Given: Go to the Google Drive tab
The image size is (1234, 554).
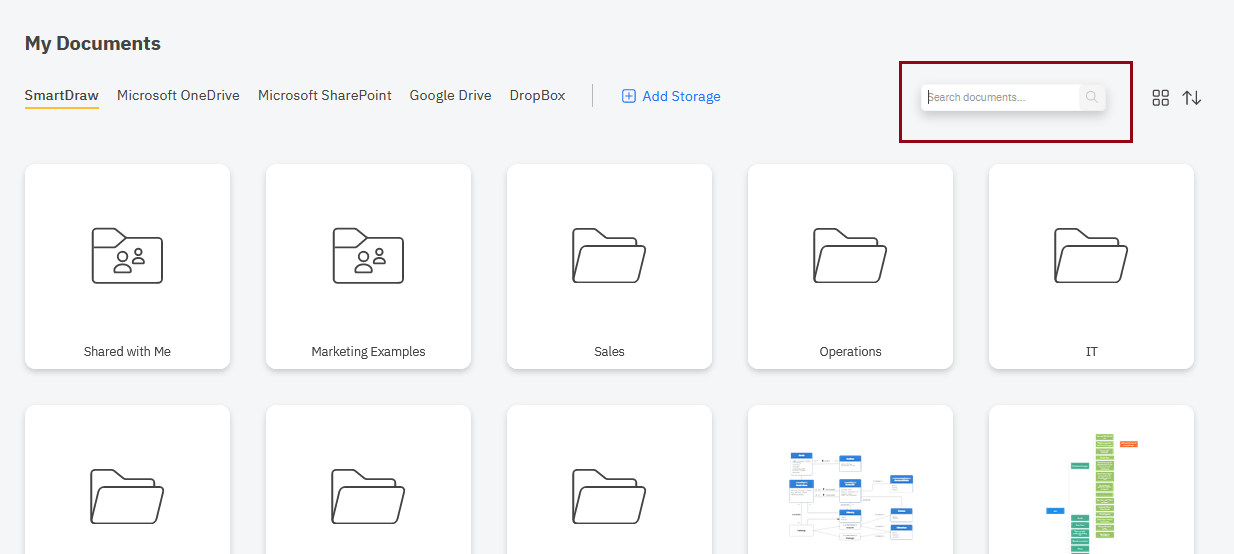Looking at the screenshot, I should pyautogui.click(x=450, y=96).
